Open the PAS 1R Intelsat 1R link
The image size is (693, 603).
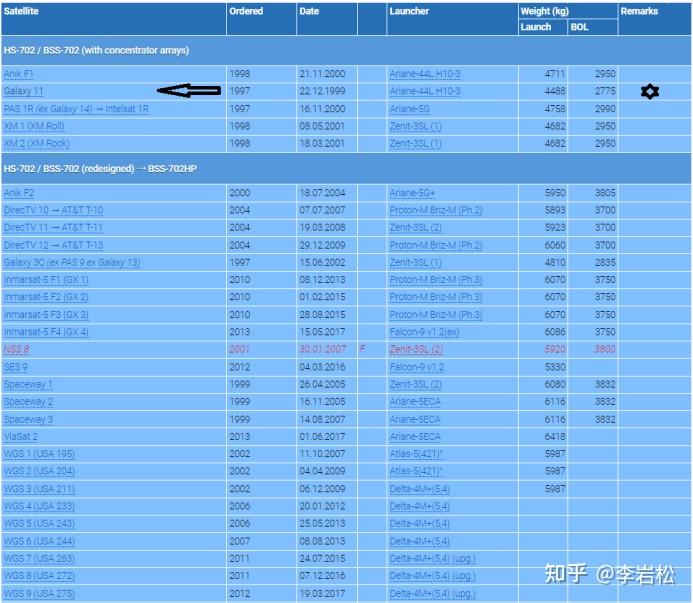(76, 109)
